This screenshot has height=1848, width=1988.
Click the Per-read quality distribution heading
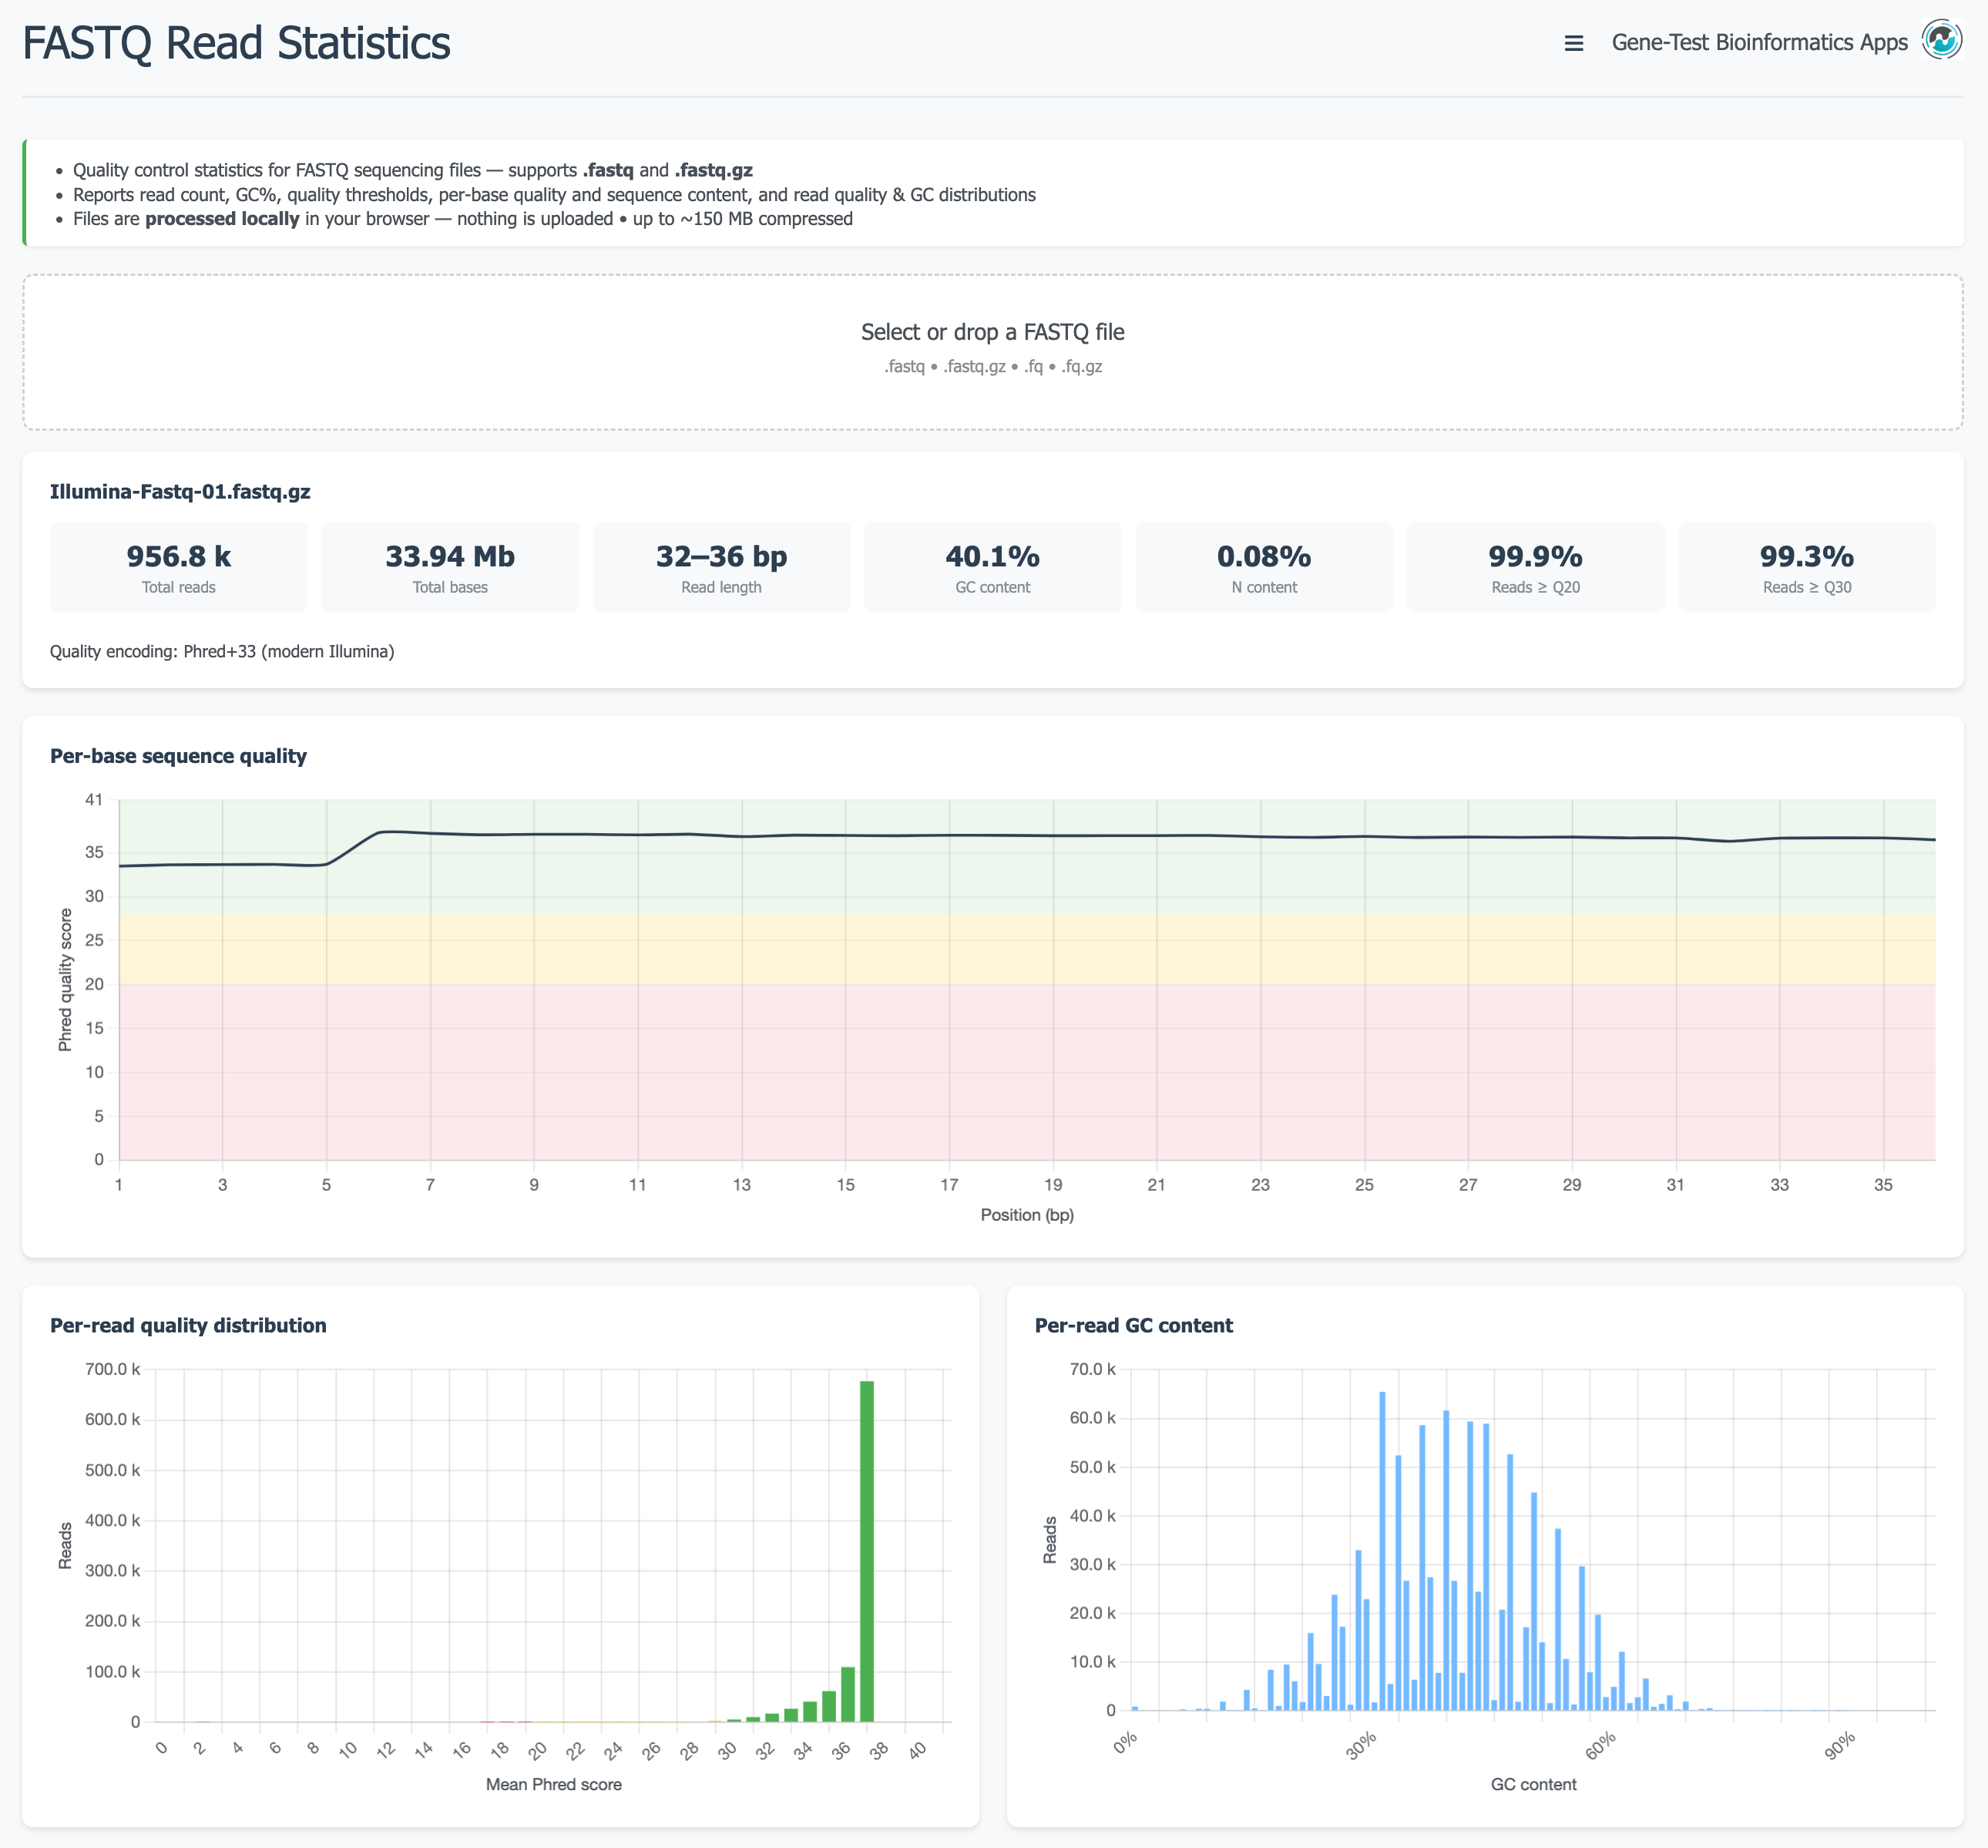pyautogui.click(x=188, y=1325)
